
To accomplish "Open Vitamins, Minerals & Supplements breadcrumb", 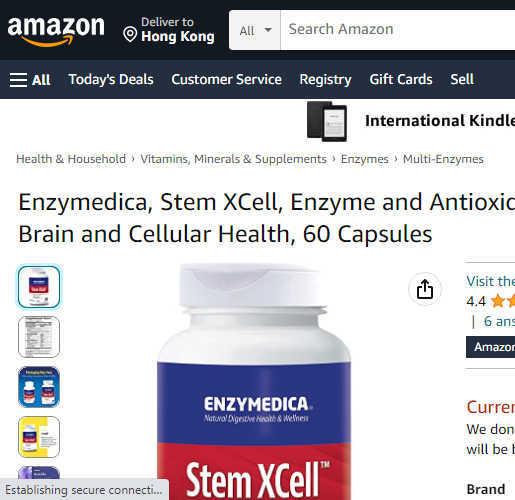I will click(x=233, y=159).
